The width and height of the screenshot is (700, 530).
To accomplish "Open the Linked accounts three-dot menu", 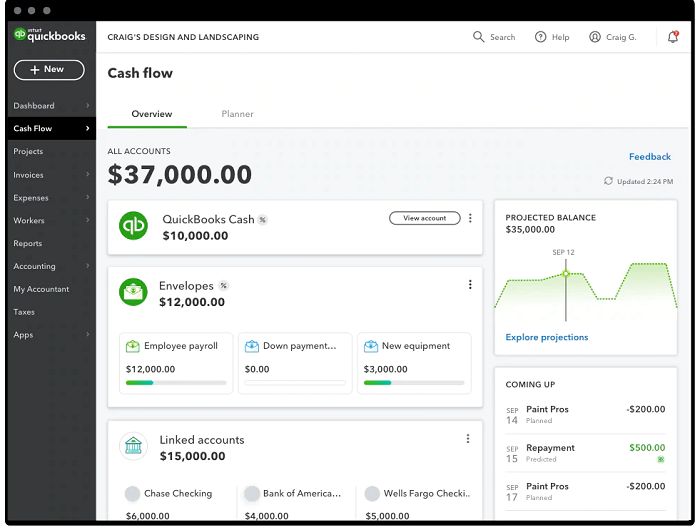I will [x=467, y=439].
